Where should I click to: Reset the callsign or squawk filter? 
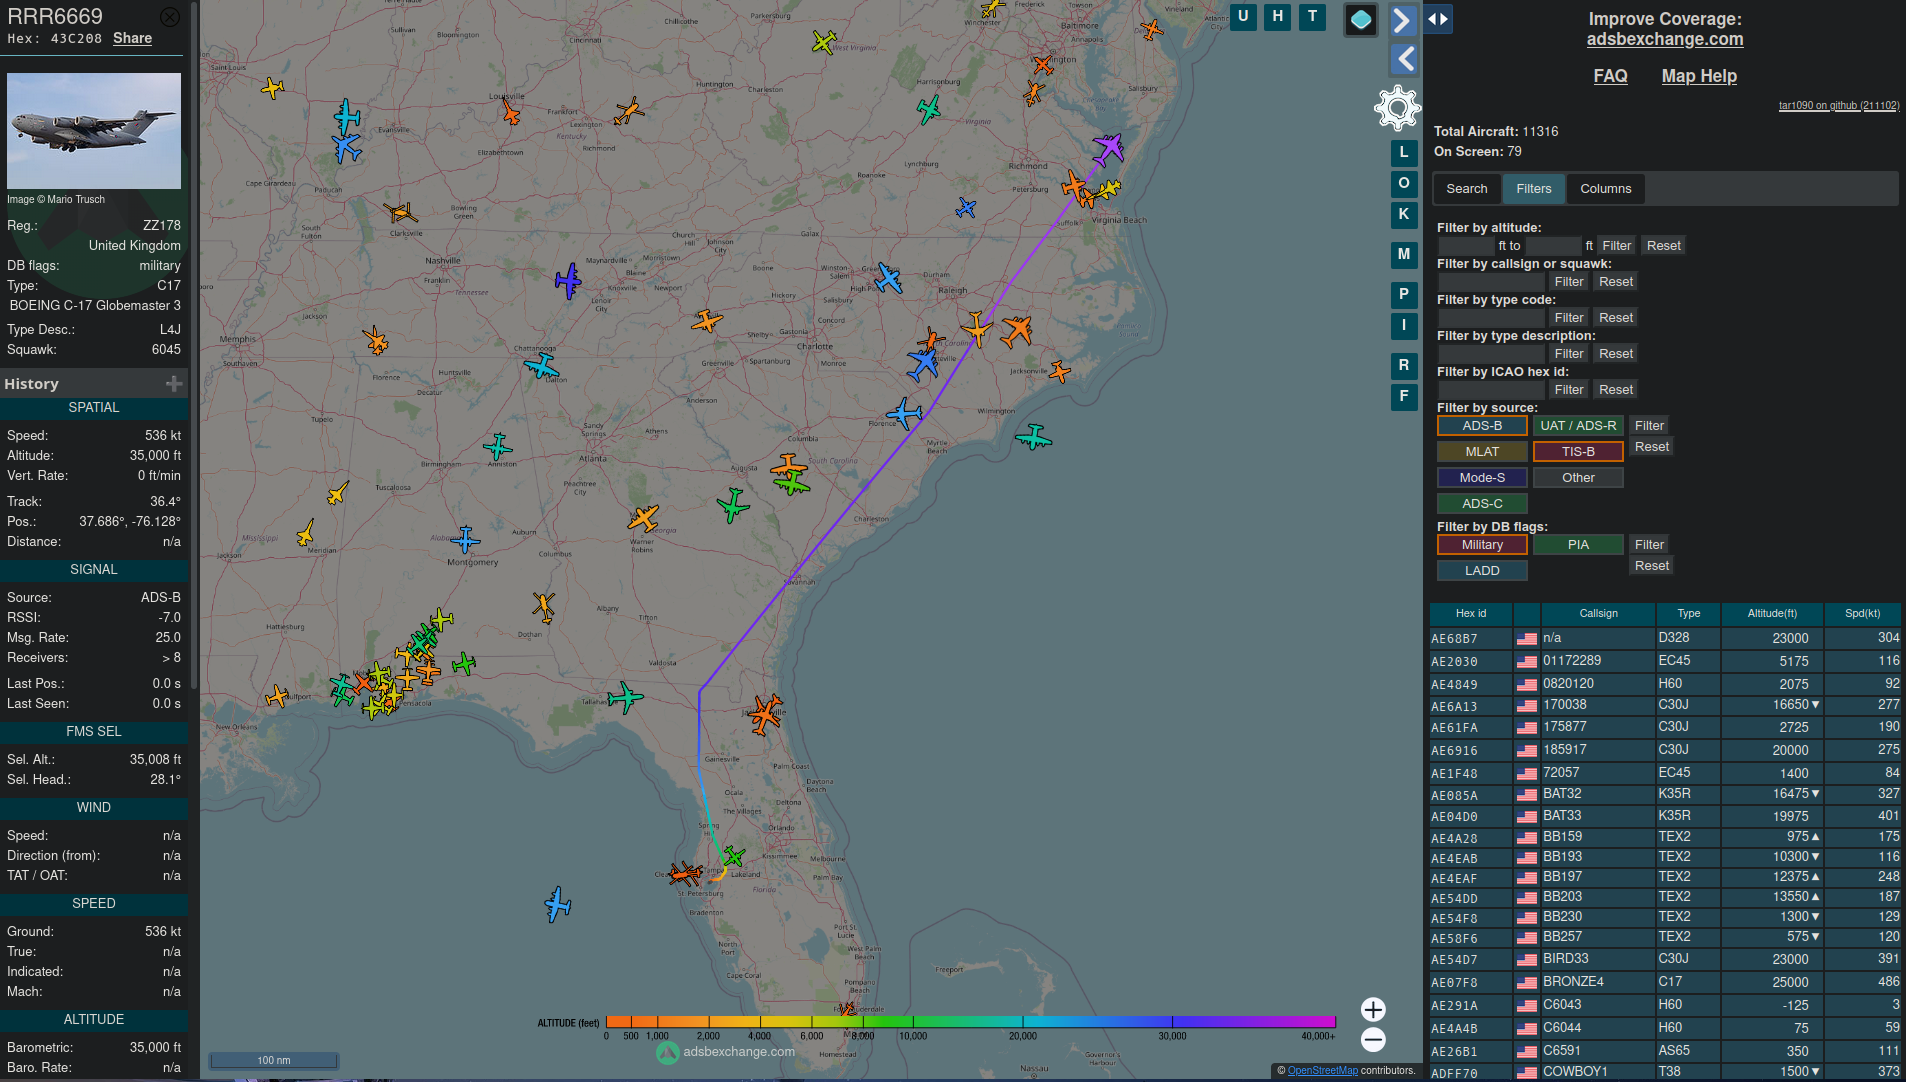pos(1615,282)
